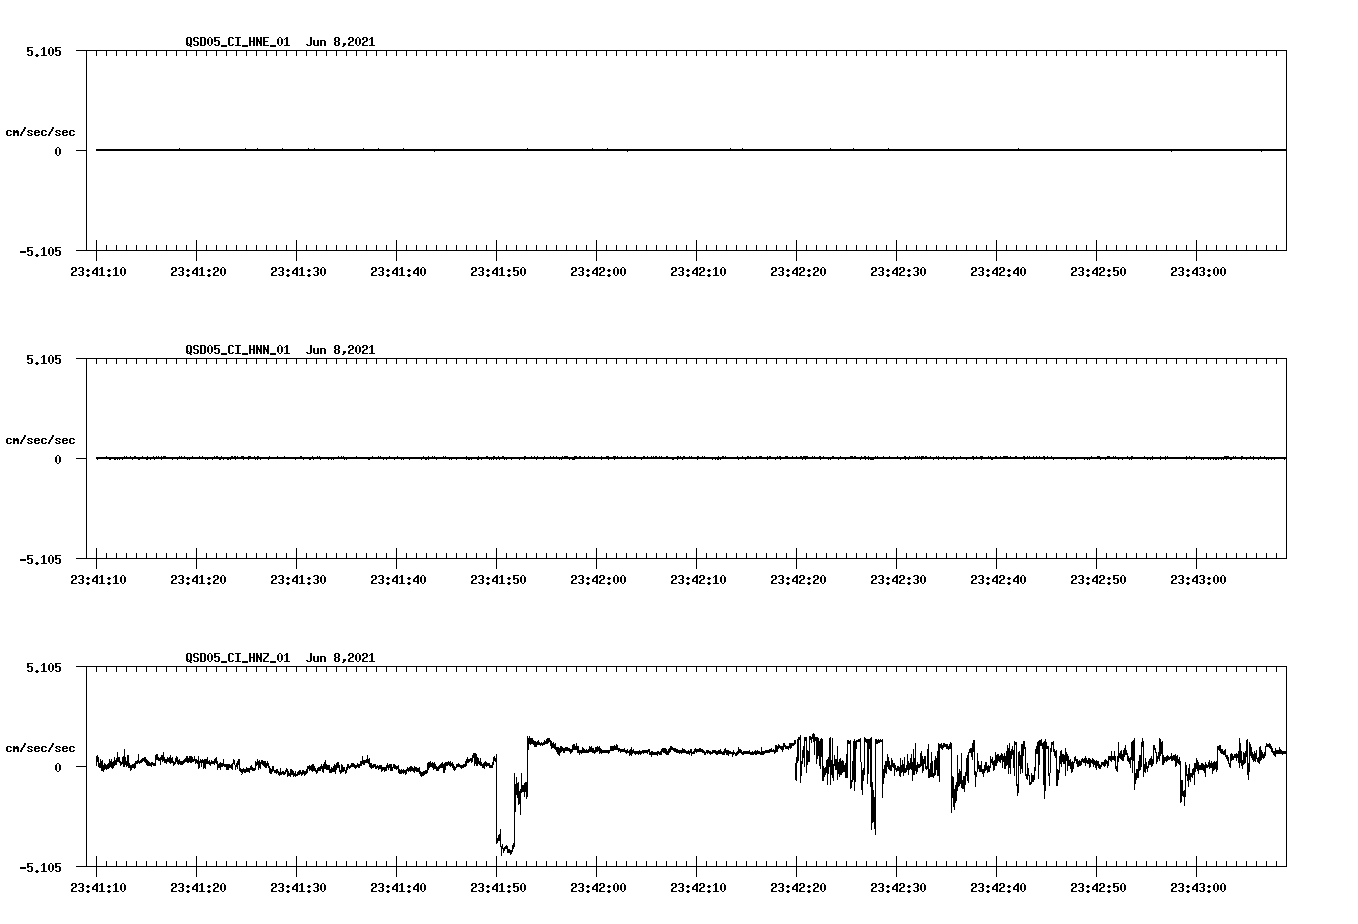Click the -5.105 lower limit of HNZ plot
The image size is (1358, 924).
39,868
